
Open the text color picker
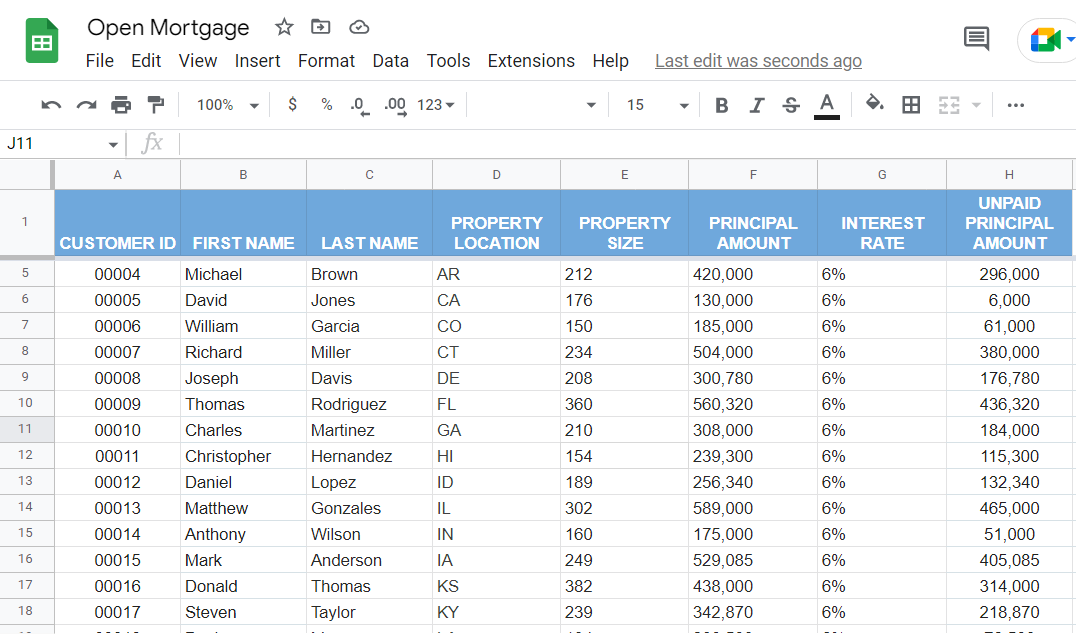coord(826,105)
